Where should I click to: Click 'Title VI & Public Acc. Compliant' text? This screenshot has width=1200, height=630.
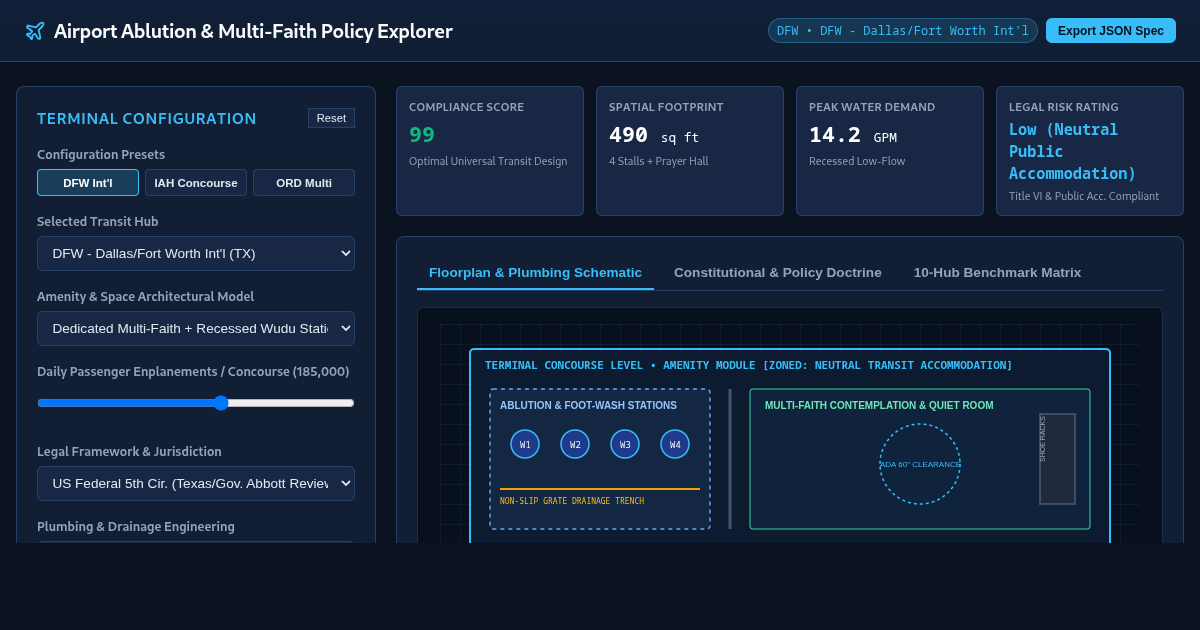[1084, 196]
